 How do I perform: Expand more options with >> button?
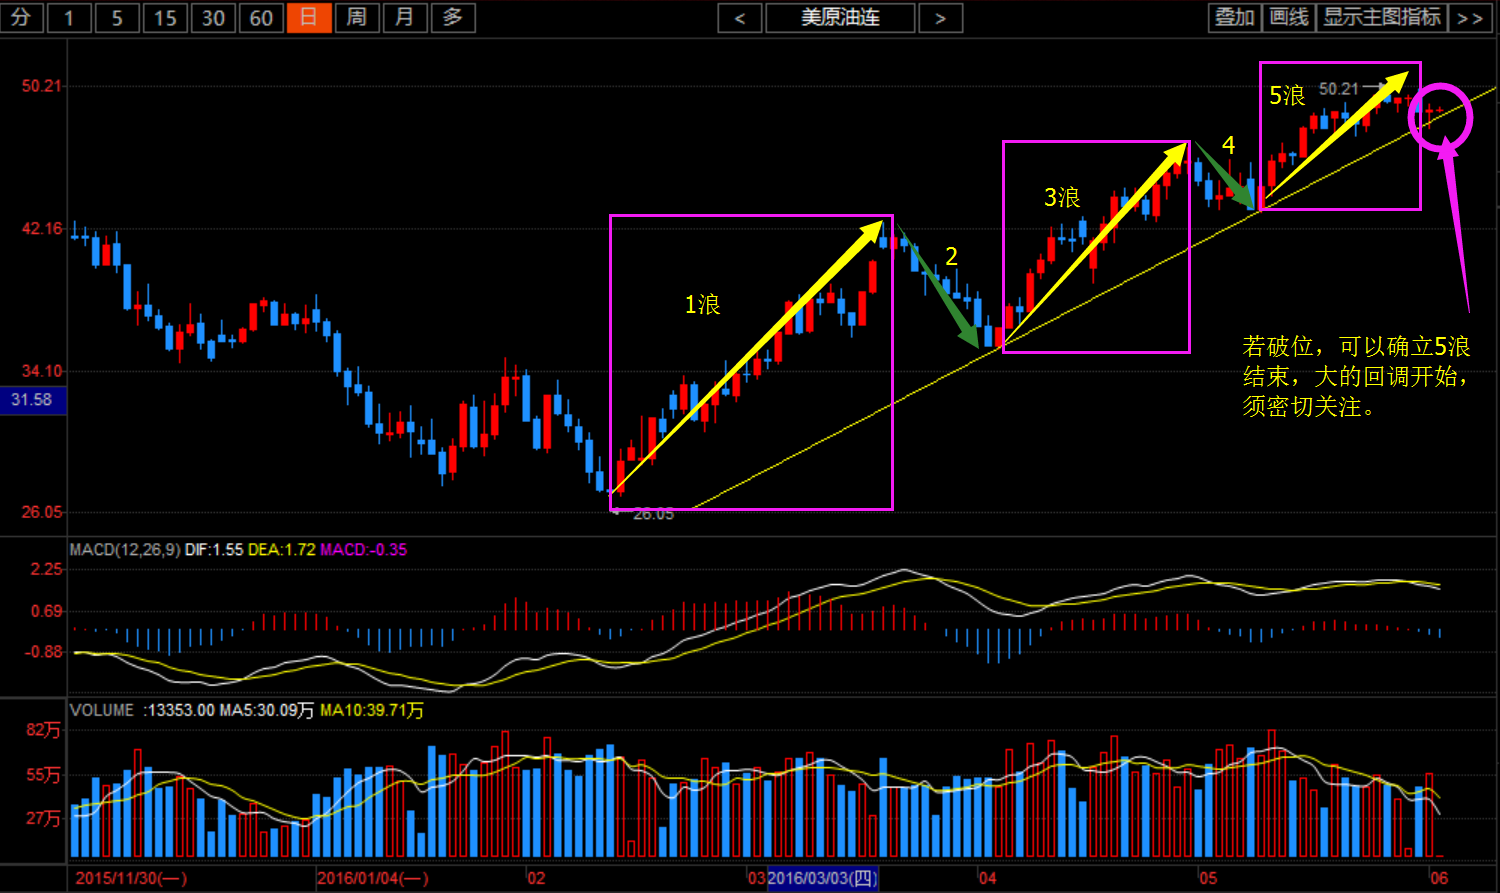(1470, 18)
